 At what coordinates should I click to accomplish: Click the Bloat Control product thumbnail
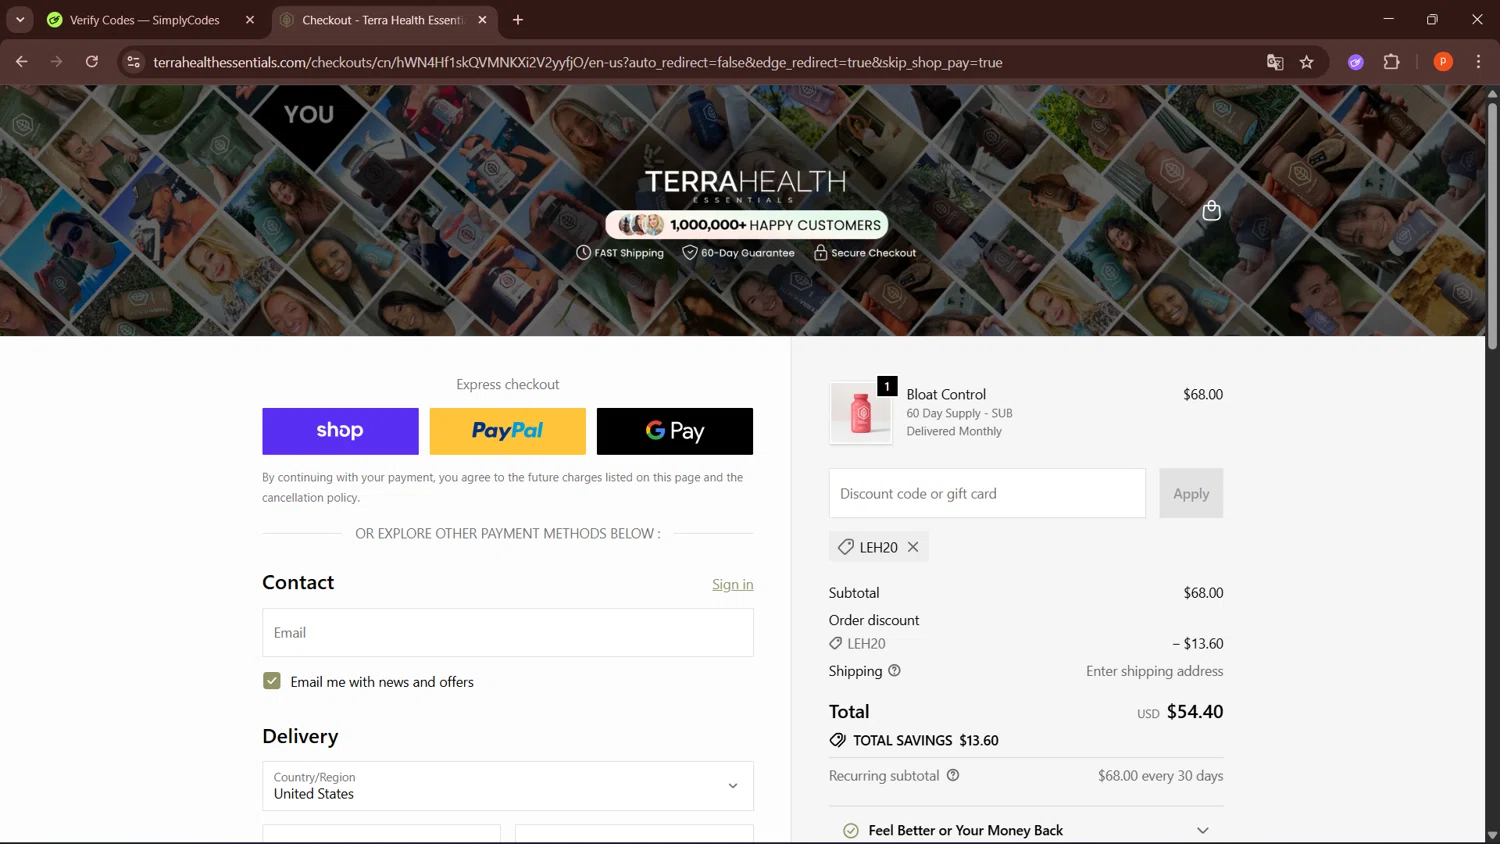pos(861,413)
